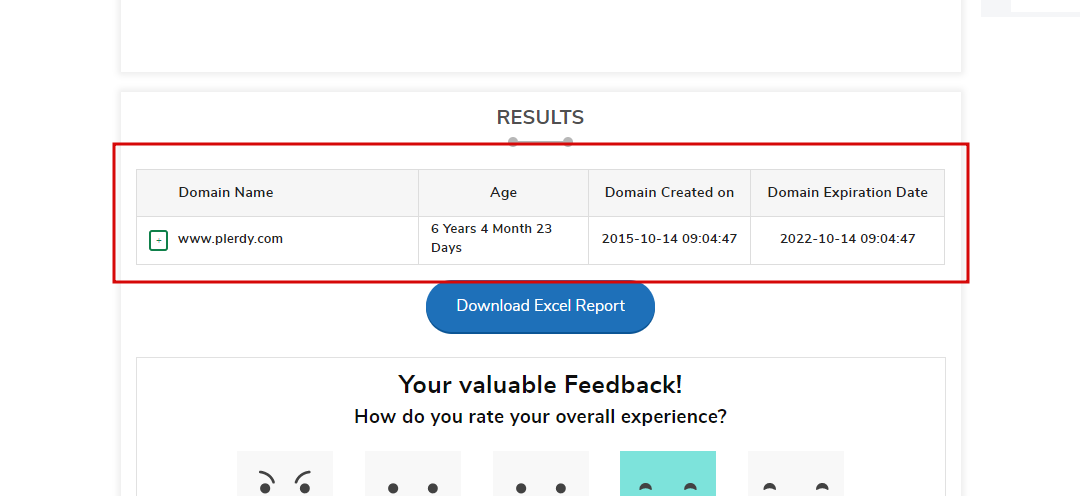
Task: Click the Your valuable Feedback! heading
Action: point(540,384)
